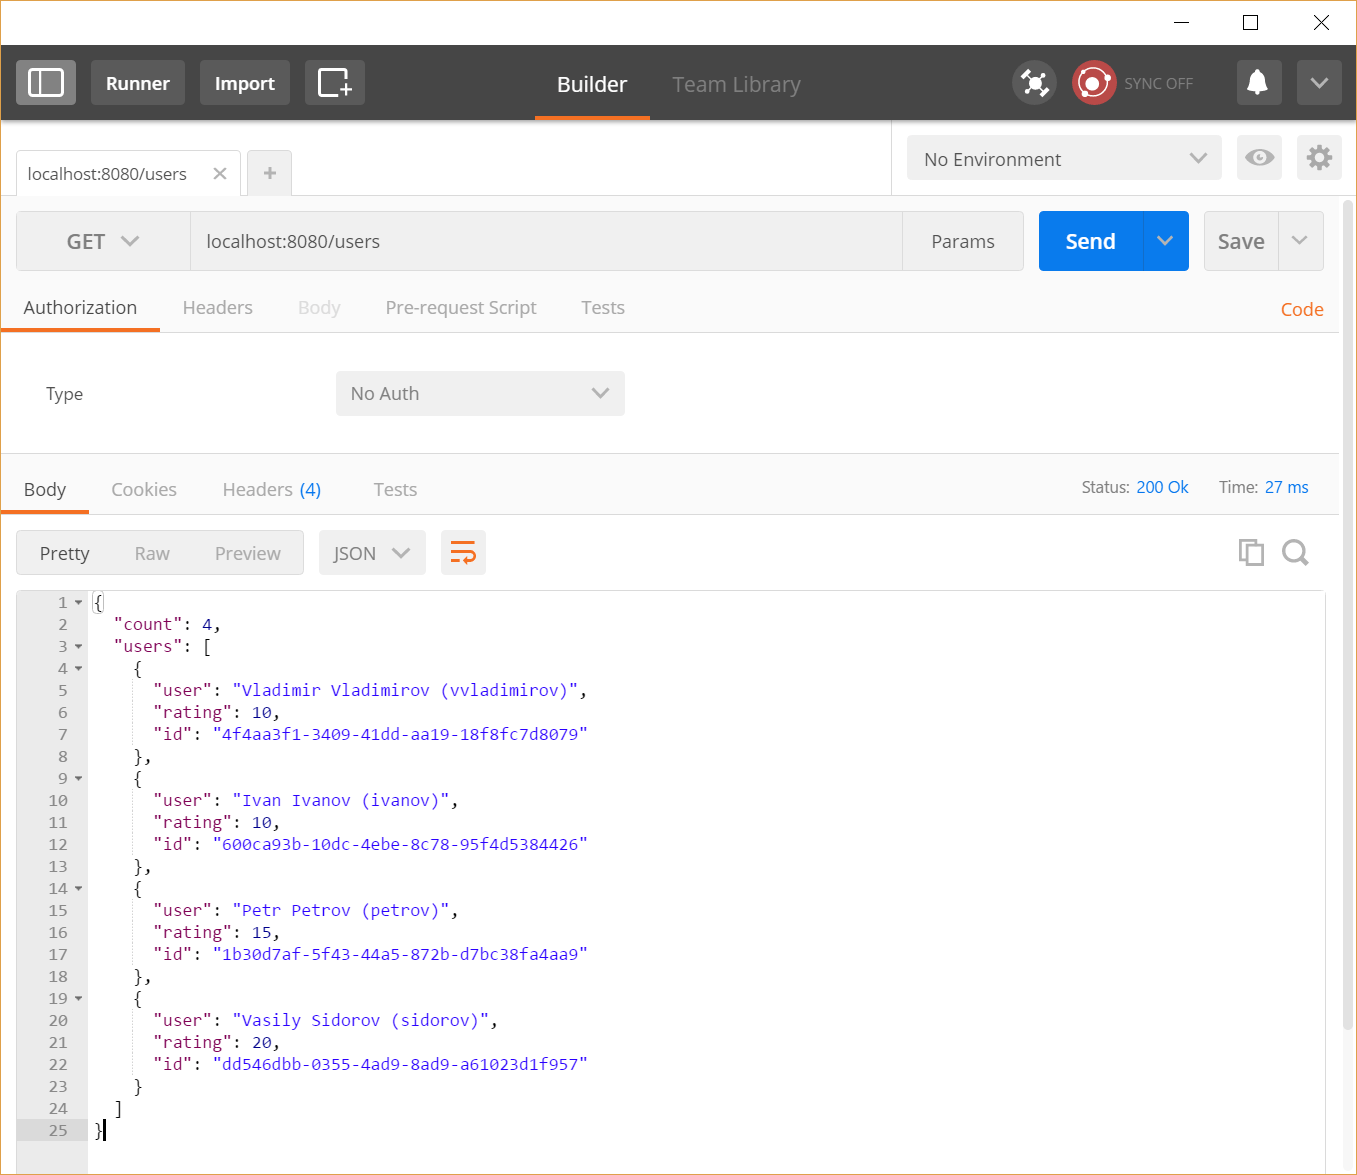Toggle the sidebar panel icon

(46, 82)
